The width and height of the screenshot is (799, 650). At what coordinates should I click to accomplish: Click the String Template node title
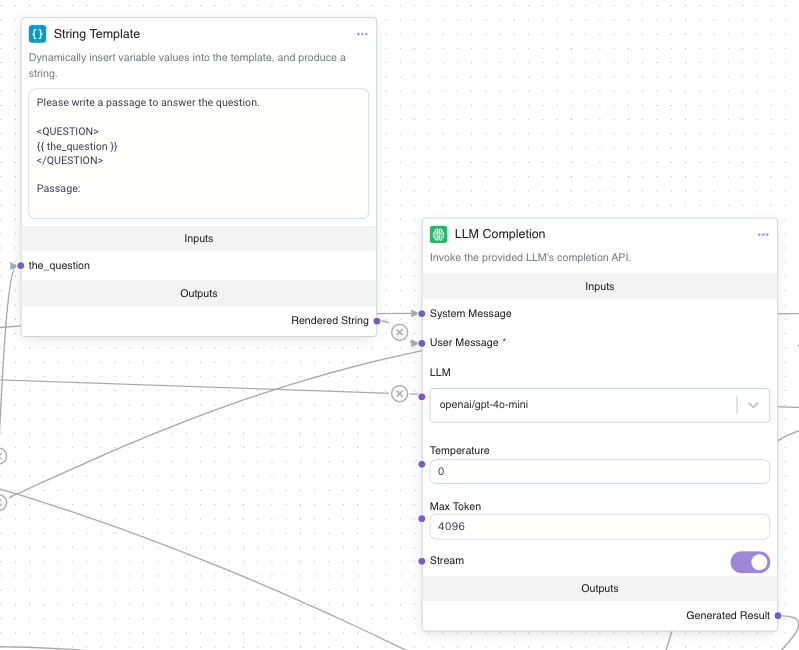[97, 34]
